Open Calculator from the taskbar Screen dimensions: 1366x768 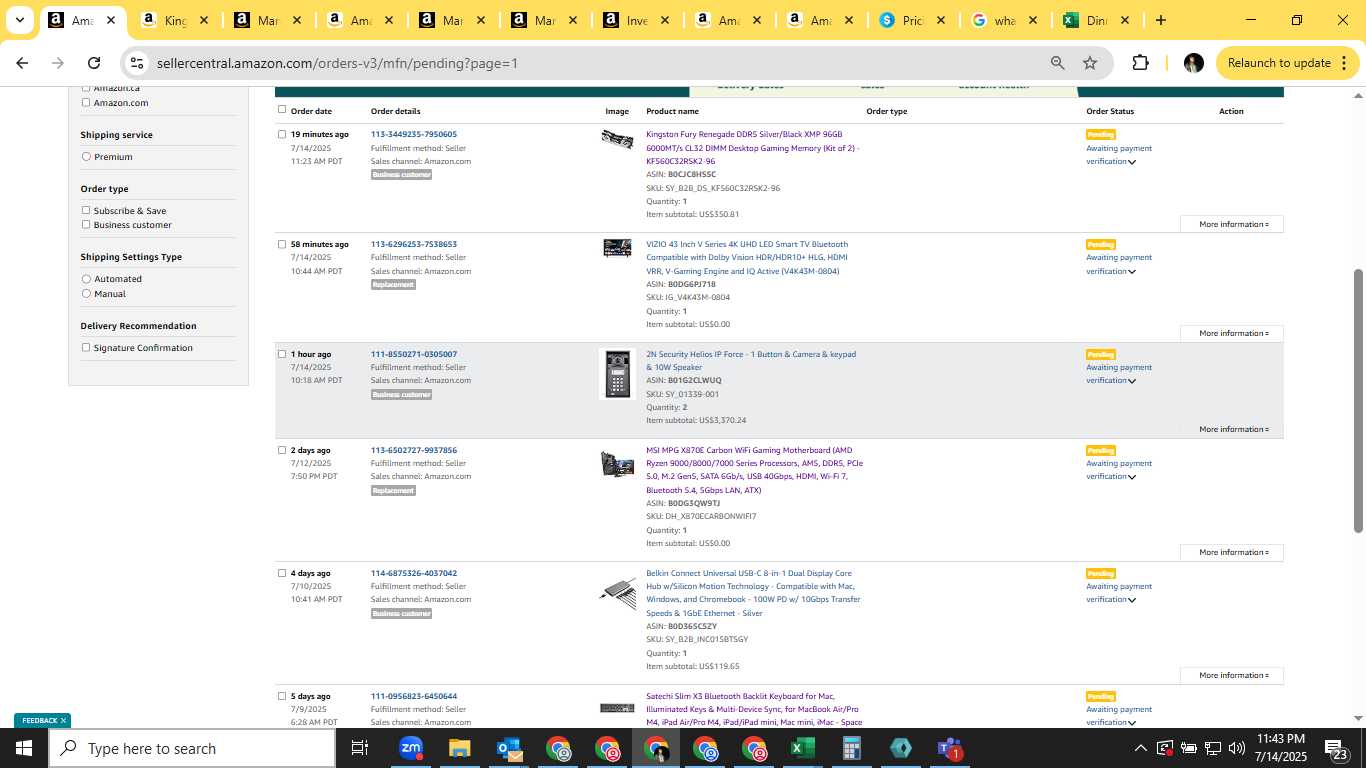(851, 748)
